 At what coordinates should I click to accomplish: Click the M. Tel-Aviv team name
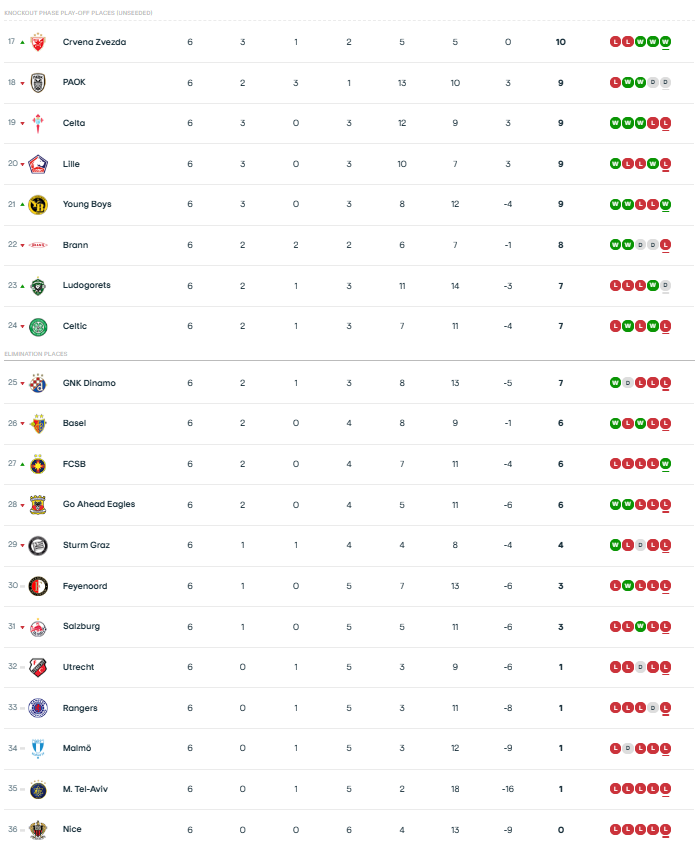point(86,789)
